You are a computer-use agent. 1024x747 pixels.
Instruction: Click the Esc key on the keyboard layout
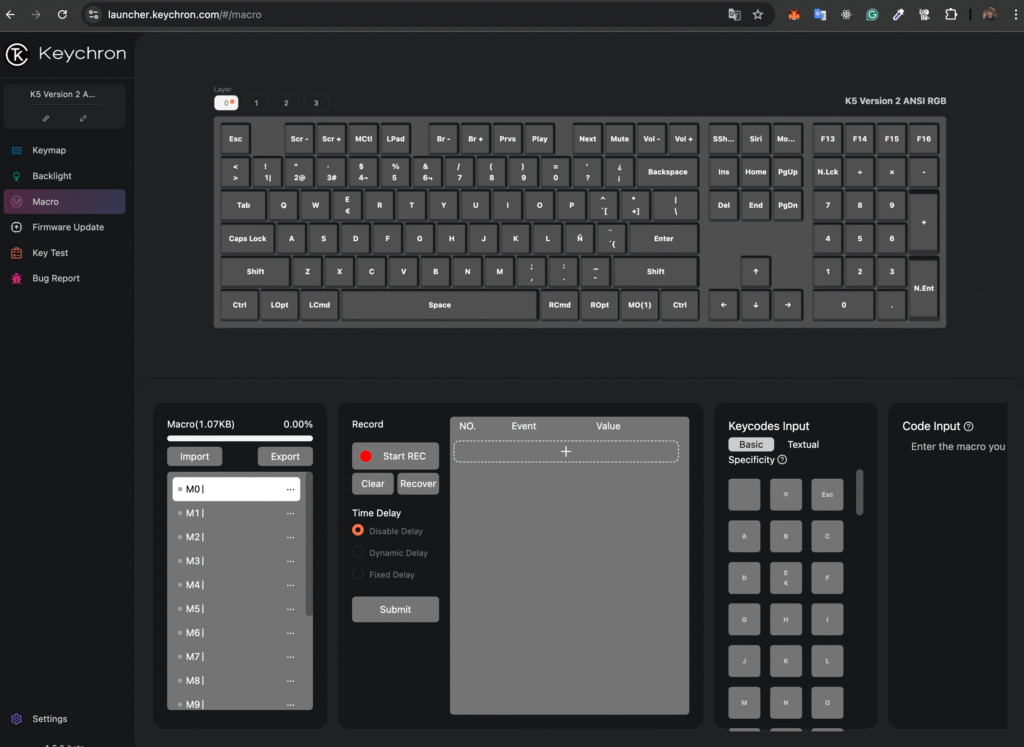236,139
